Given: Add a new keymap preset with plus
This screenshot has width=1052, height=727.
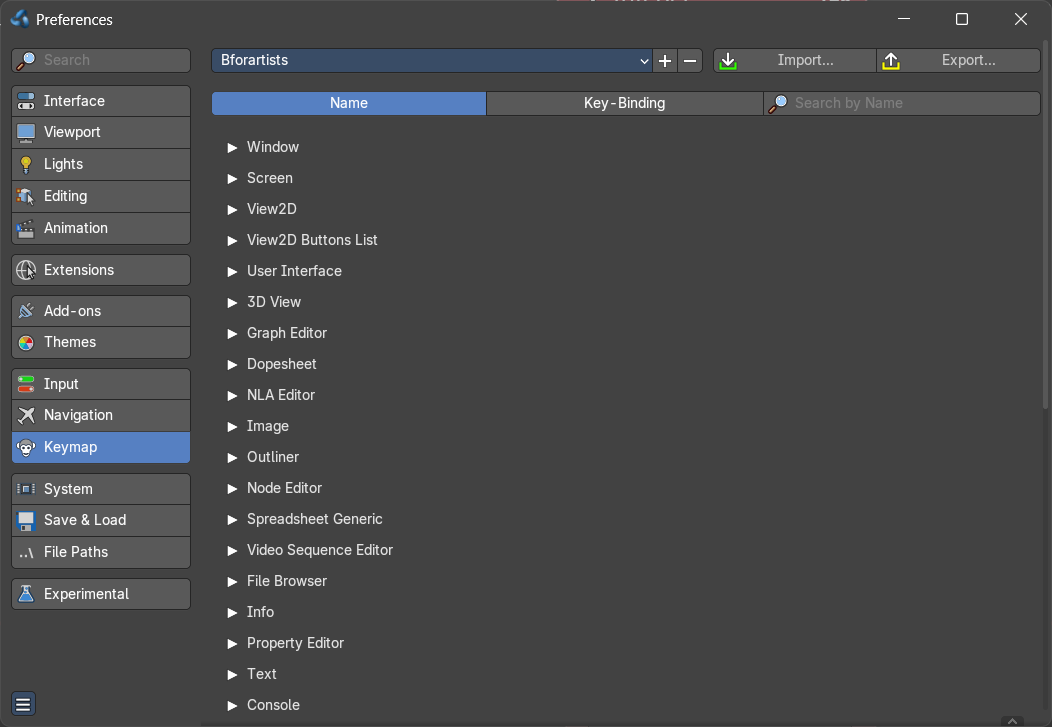Looking at the screenshot, I should pos(665,60).
